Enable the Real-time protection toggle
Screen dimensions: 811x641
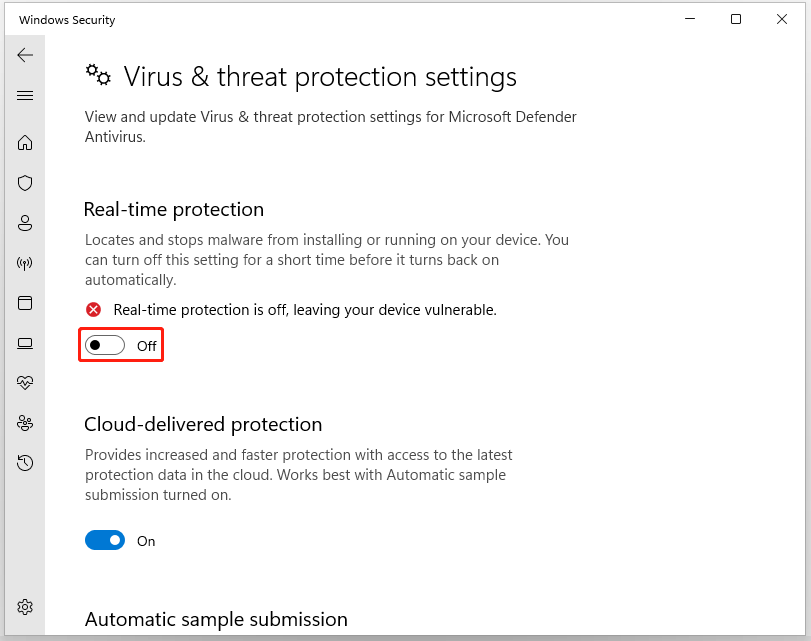point(103,344)
